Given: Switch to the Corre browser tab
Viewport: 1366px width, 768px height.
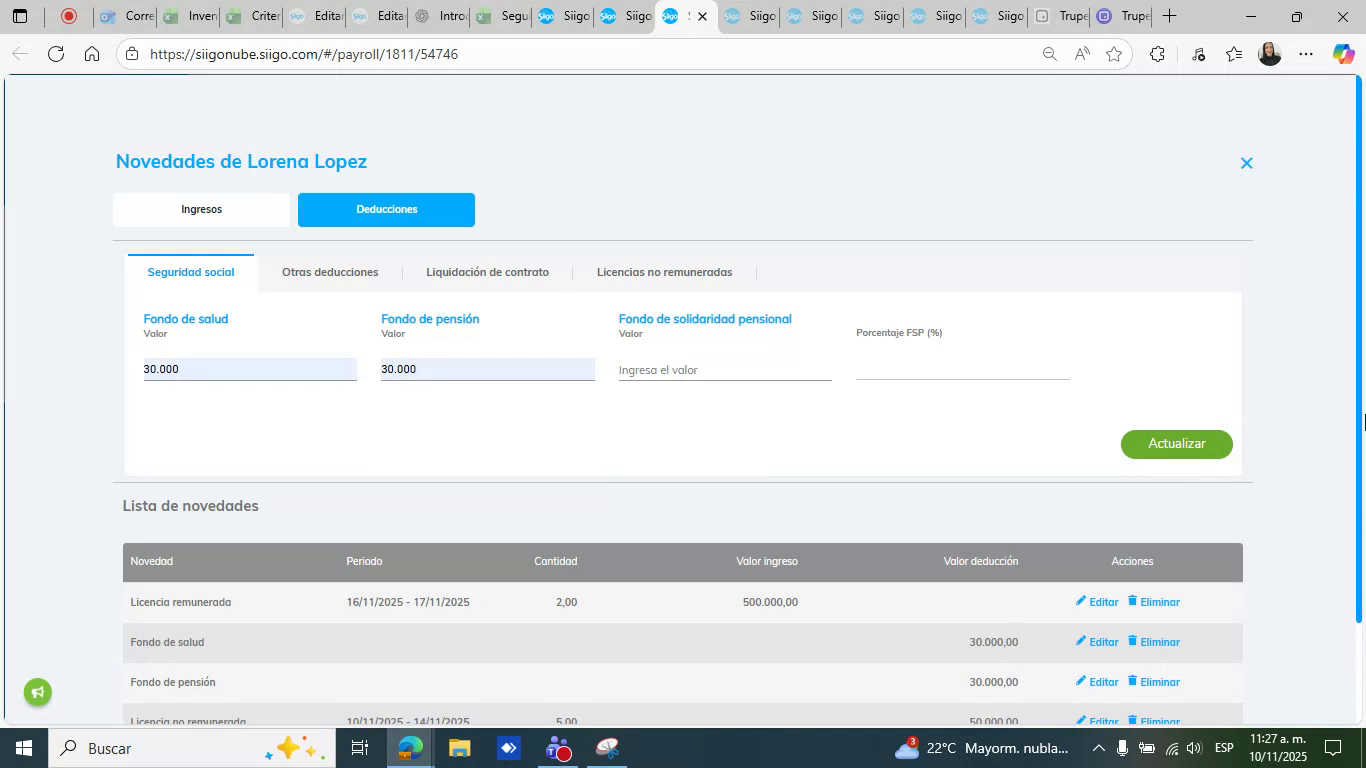Looking at the screenshot, I should (x=126, y=16).
